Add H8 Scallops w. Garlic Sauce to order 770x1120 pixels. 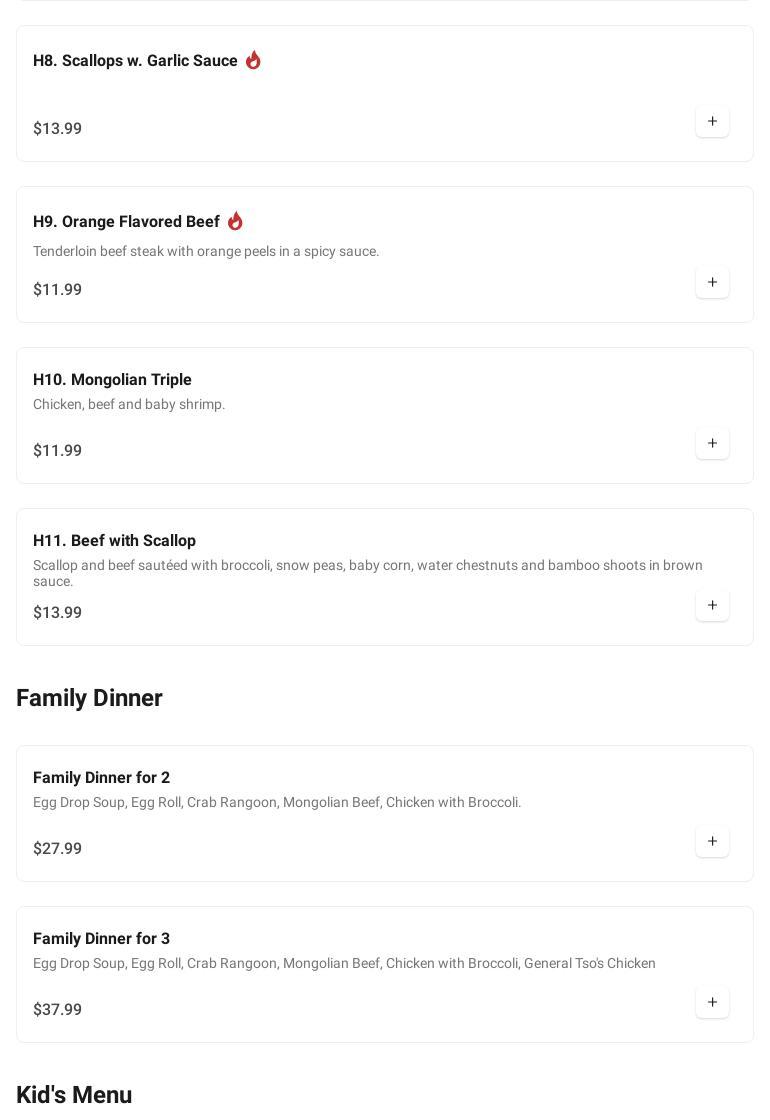pos(712,122)
